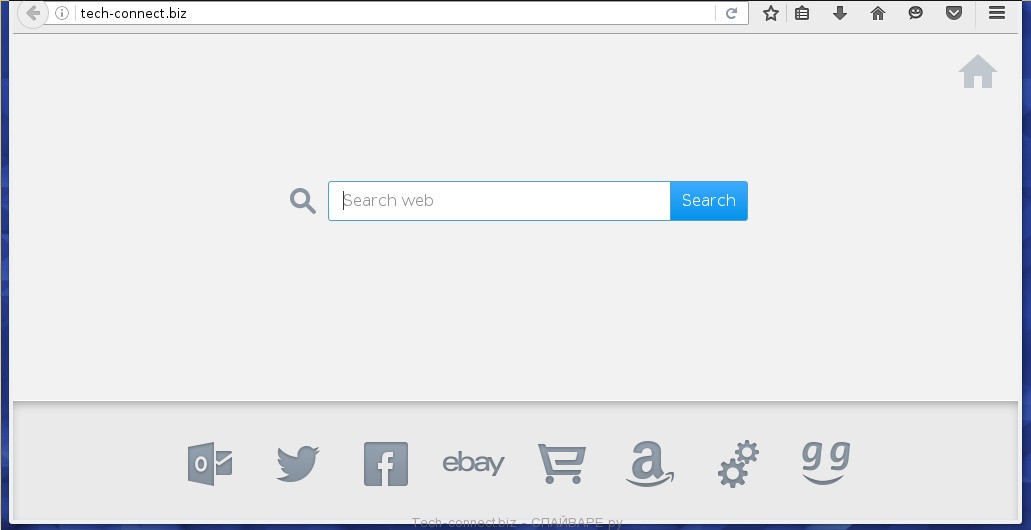Image resolution: width=1031 pixels, height=530 pixels.
Task: Click the page's large home icon
Action: pyautogui.click(x=978, y=72)
